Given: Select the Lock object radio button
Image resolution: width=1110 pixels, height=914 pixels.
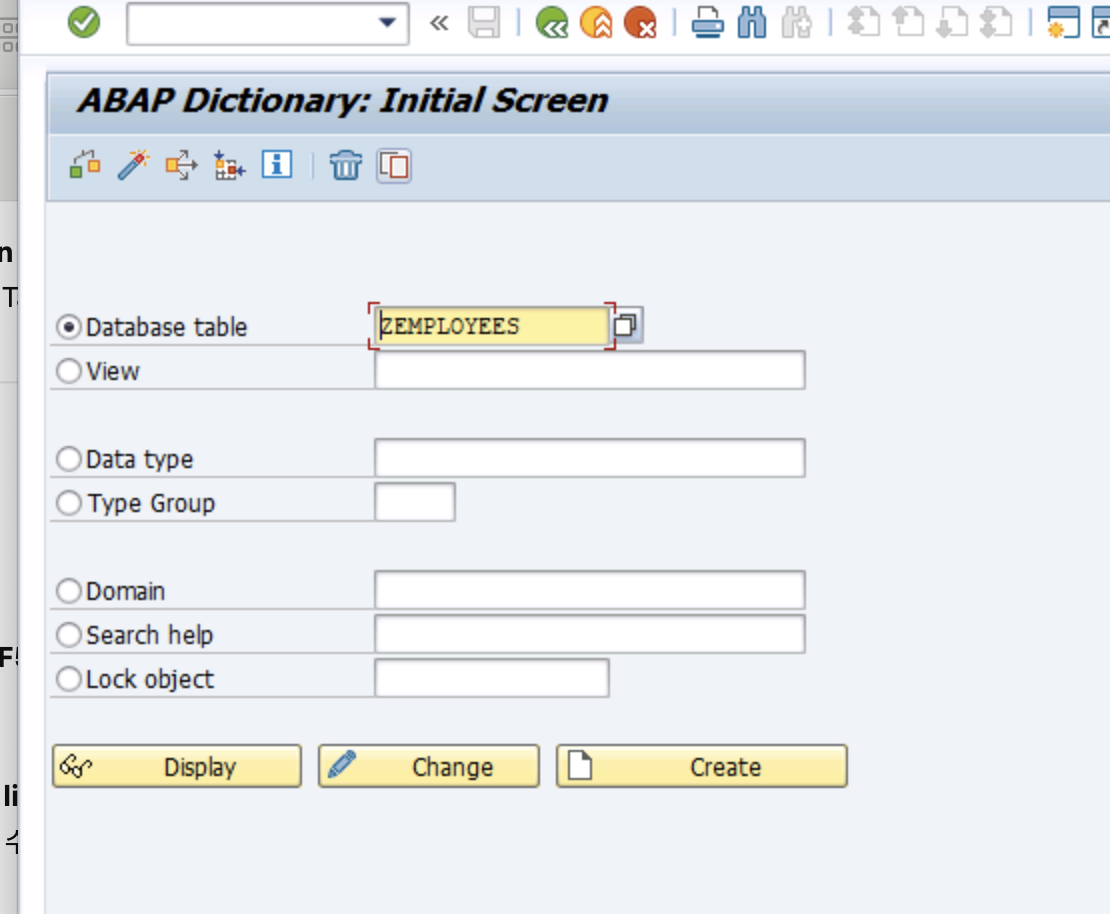Looking at the screenshot, I should (x=69, y=678).
